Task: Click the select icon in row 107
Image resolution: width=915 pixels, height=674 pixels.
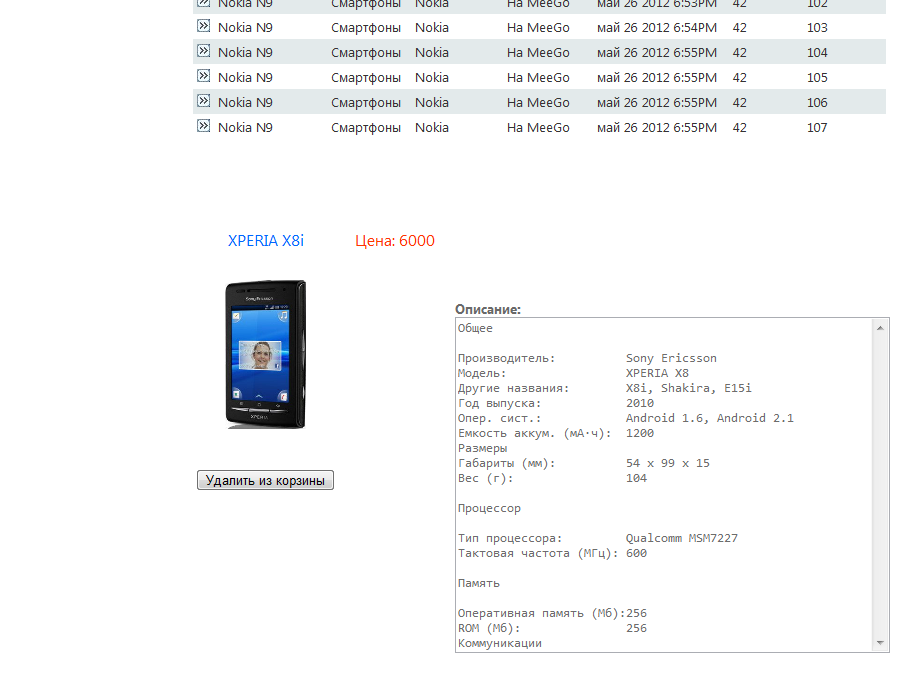Action: pos(203,127)
